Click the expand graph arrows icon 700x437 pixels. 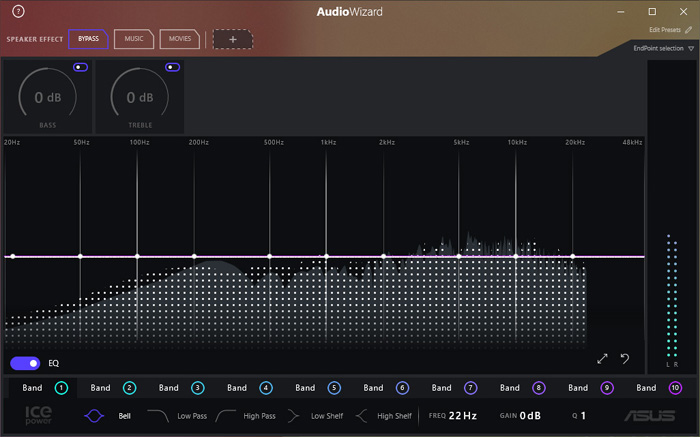click(602, 358)
